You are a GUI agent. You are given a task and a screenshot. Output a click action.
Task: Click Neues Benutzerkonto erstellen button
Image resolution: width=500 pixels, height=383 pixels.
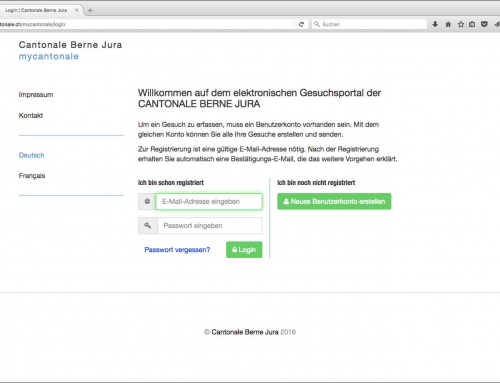334,202
